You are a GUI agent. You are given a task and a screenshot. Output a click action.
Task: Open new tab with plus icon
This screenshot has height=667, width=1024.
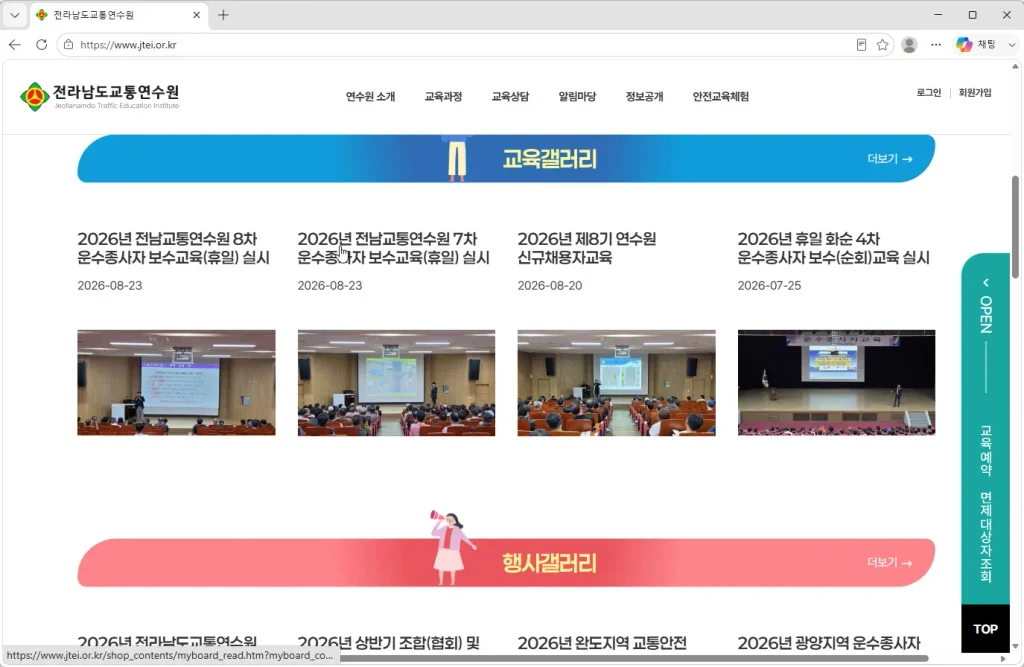pos(223,14)
